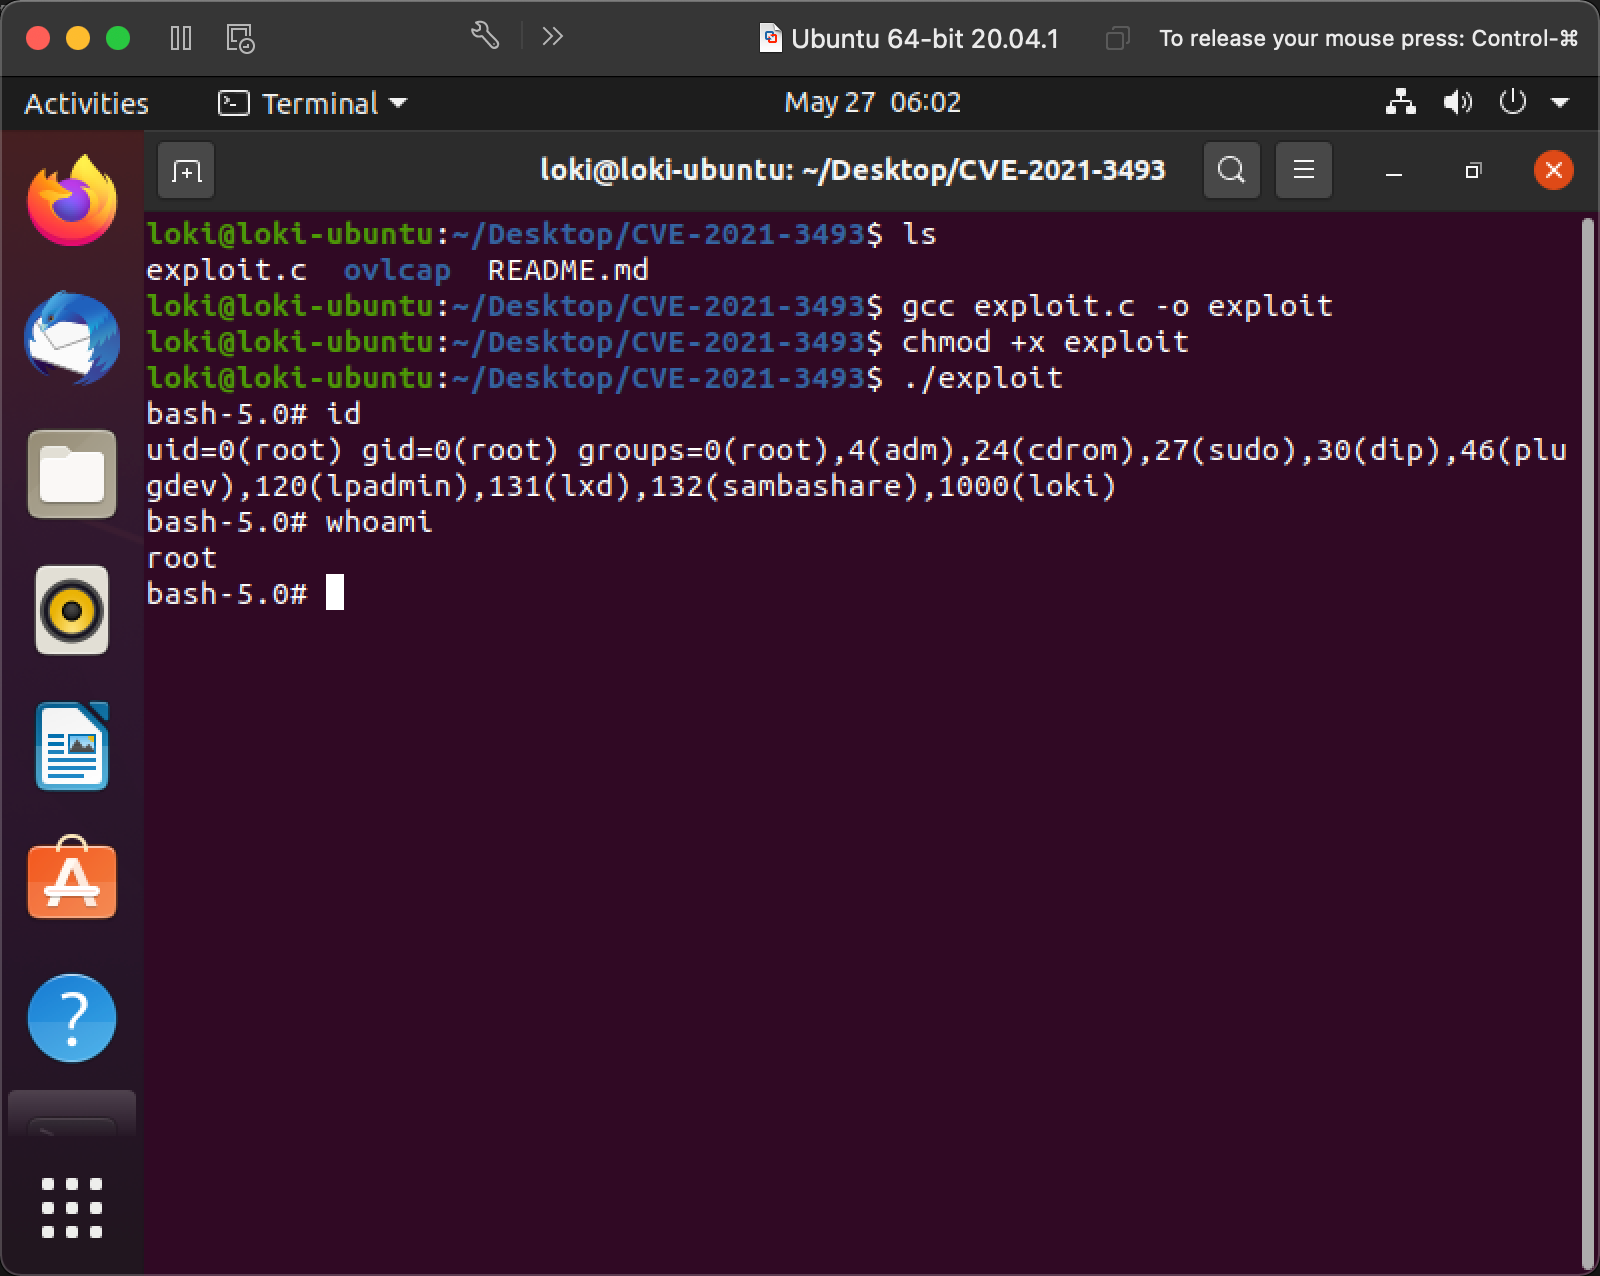Show all applications grid
Viewport: 1600px width, 1276px height.
click(x=71, y=1208)
